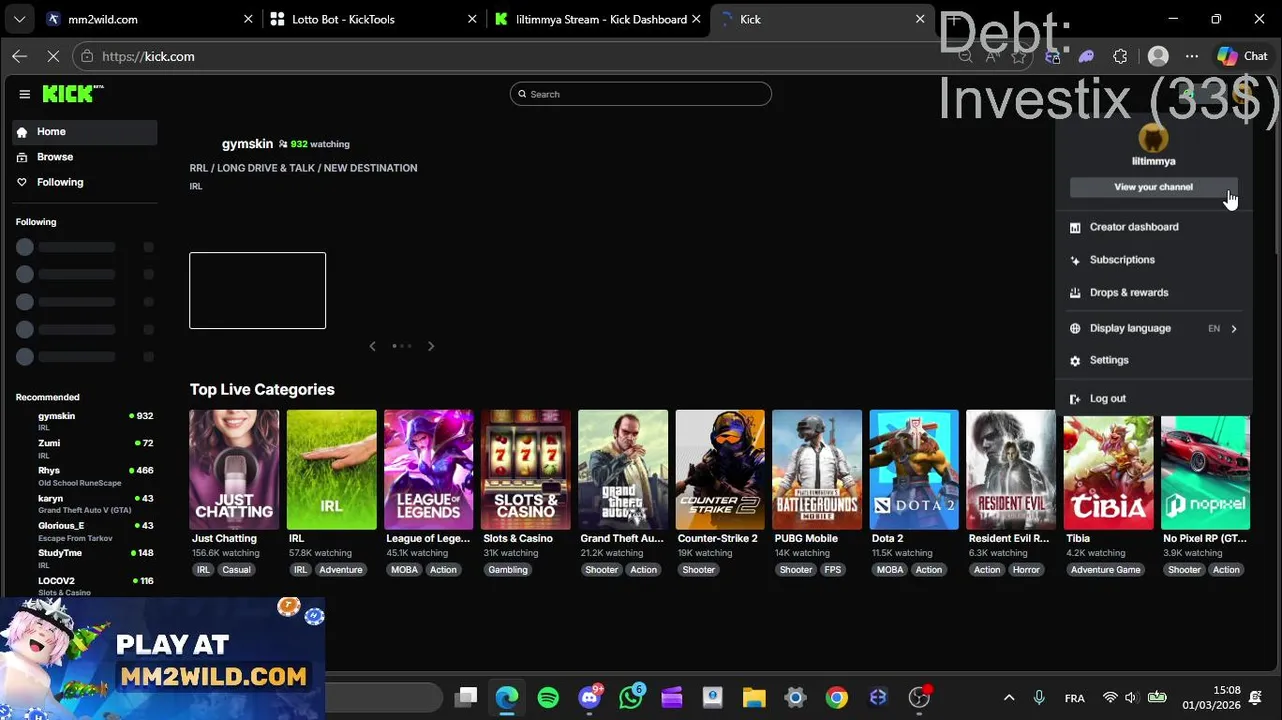This screenshot has width=1282, height=720.
Task: Open the browser extensions icon
Action: 1120,56
